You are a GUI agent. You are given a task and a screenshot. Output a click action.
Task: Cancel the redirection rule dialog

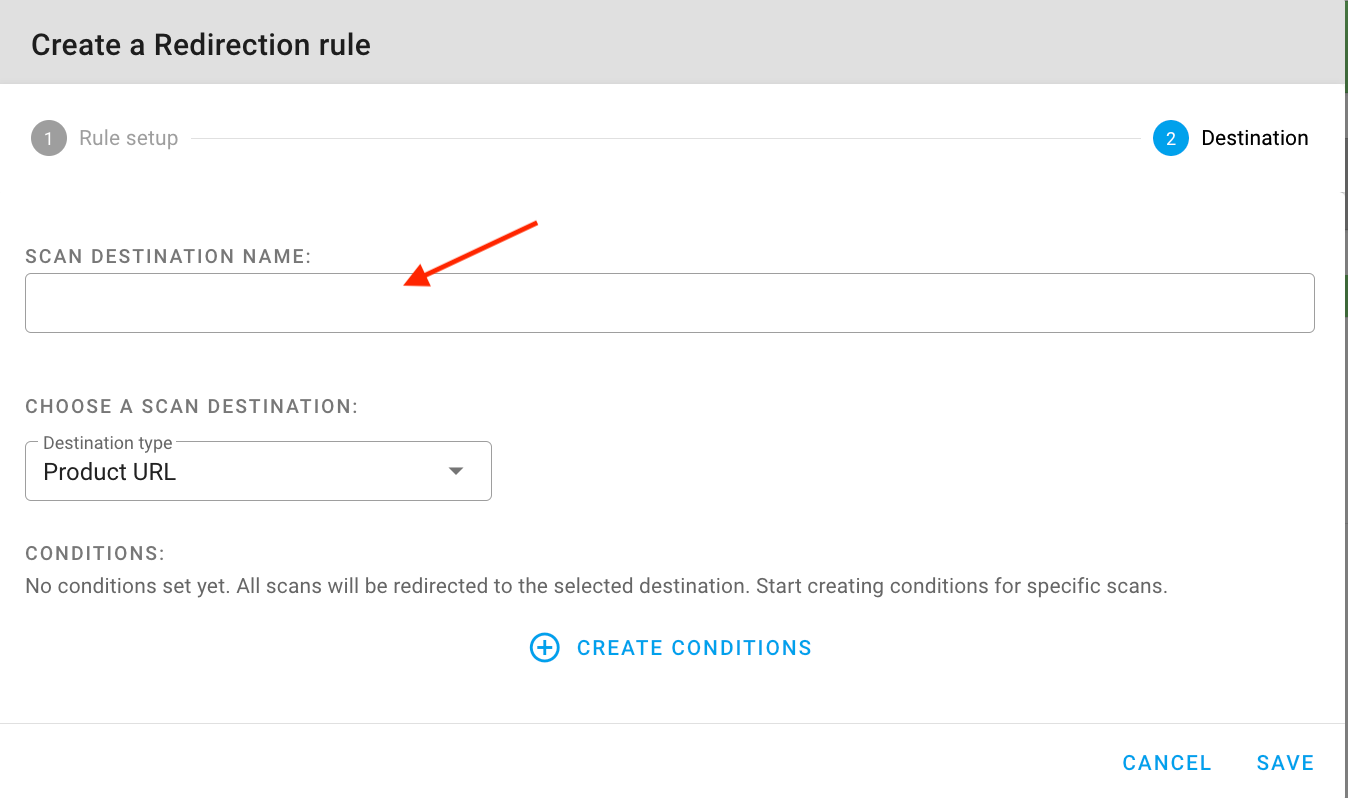(x=1166, y=763)
